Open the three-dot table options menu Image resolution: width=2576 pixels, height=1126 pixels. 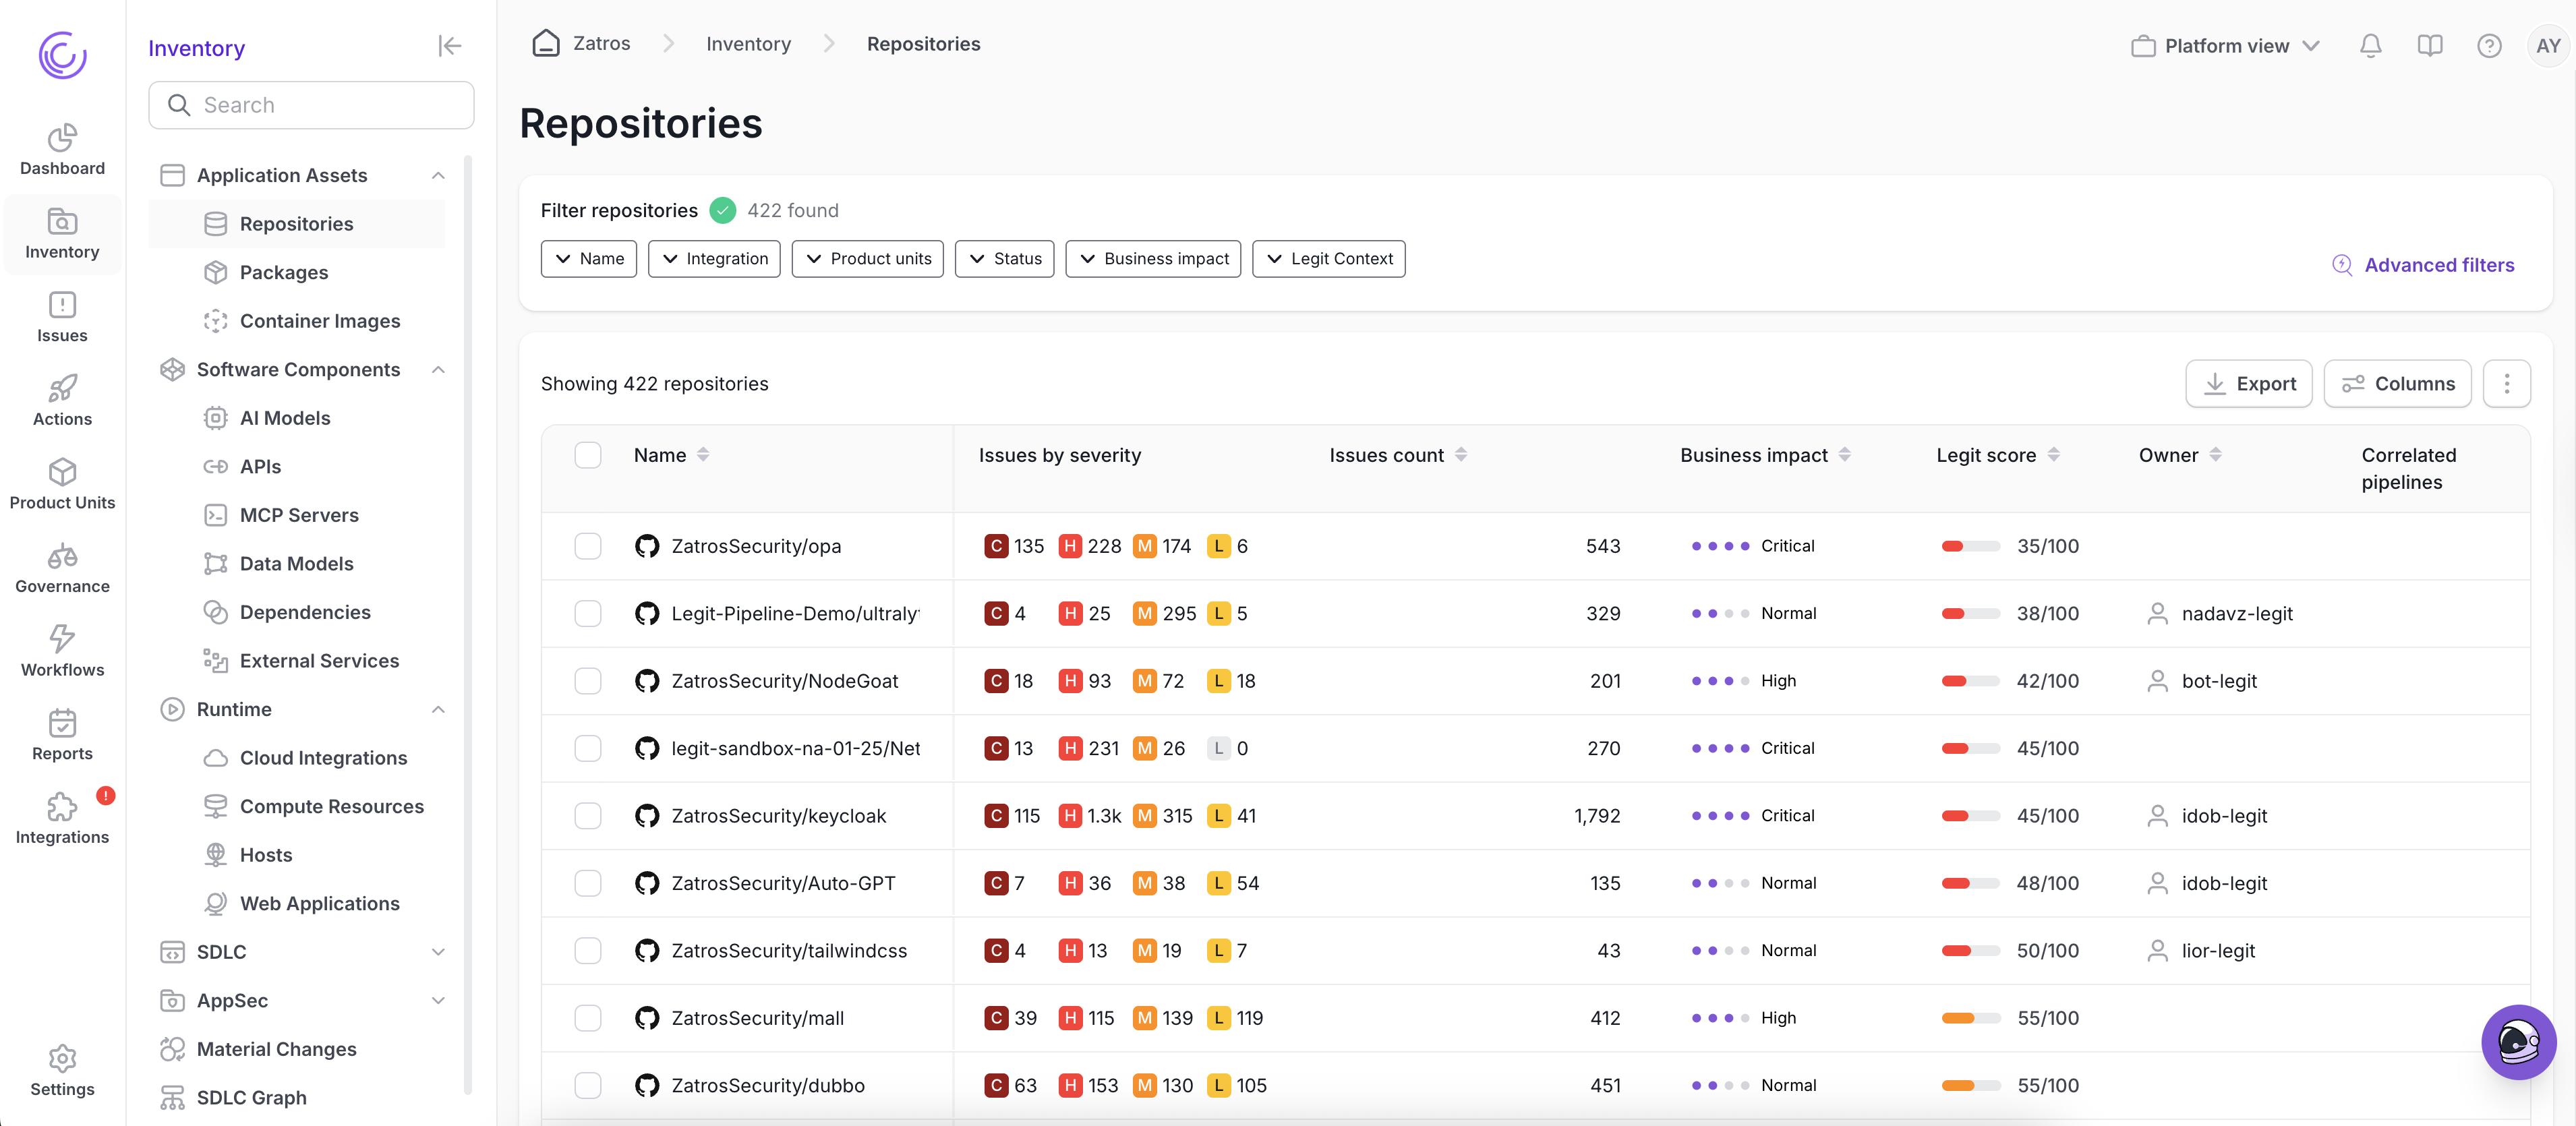2506,384
